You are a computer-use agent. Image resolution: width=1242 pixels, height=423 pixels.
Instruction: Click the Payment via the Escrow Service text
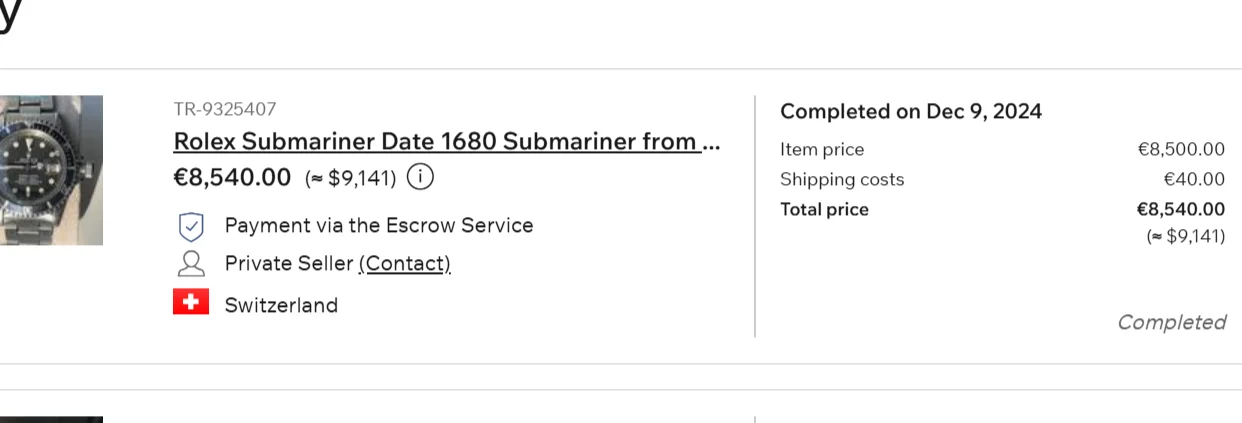point(378,226)
